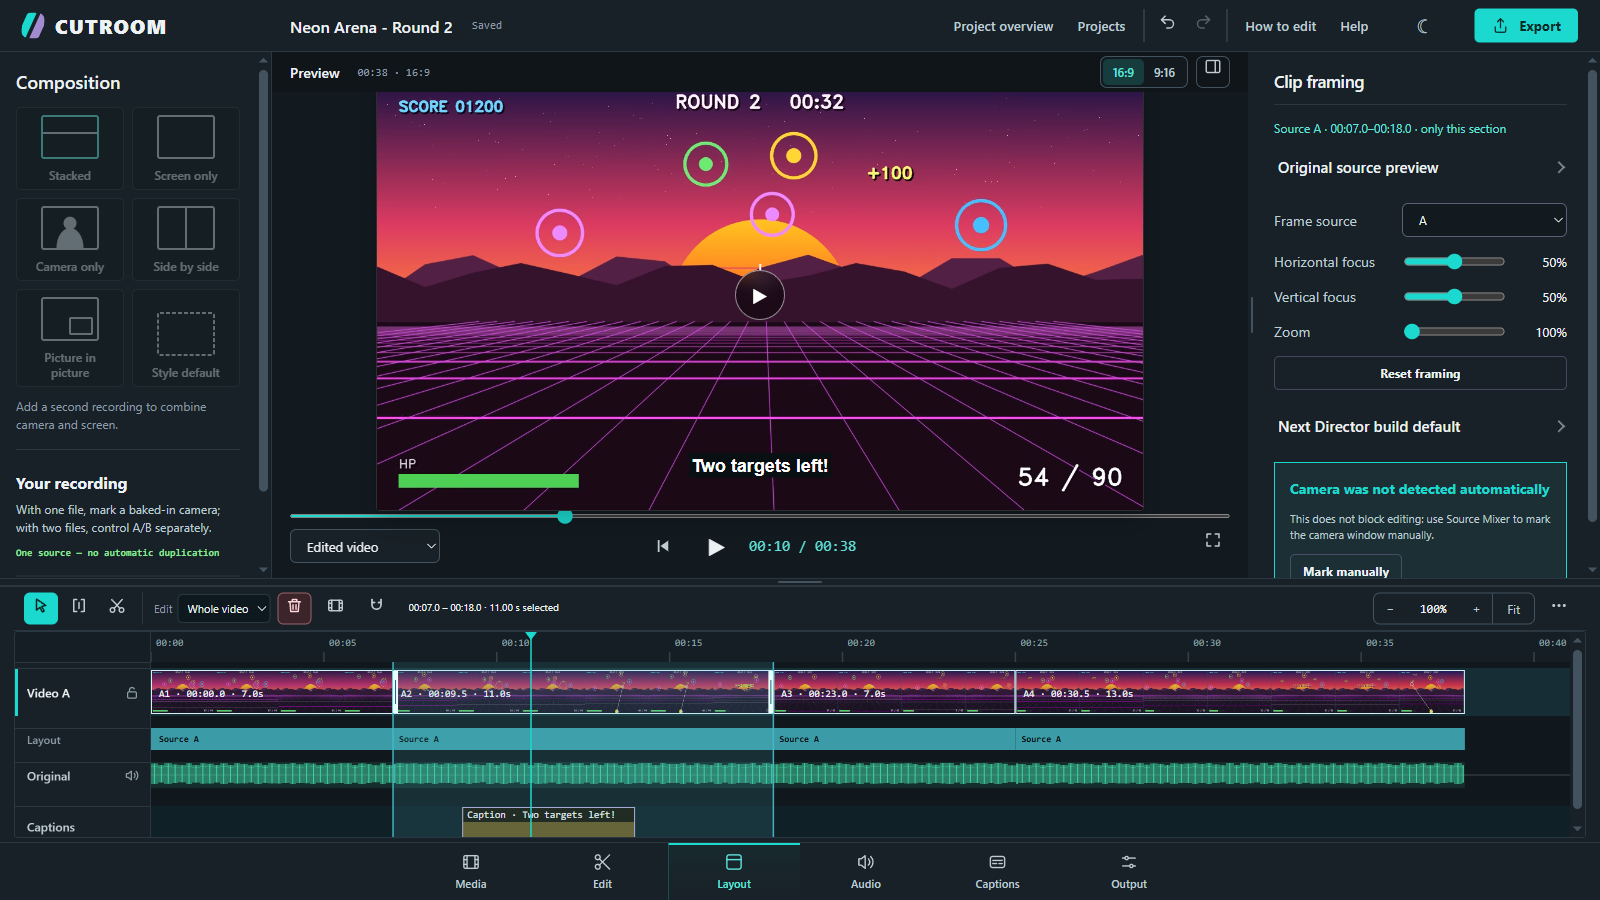The image size is (1600, 900).
Task: Switch preview to 9:16 aspect
Action: coord(1164,73)
